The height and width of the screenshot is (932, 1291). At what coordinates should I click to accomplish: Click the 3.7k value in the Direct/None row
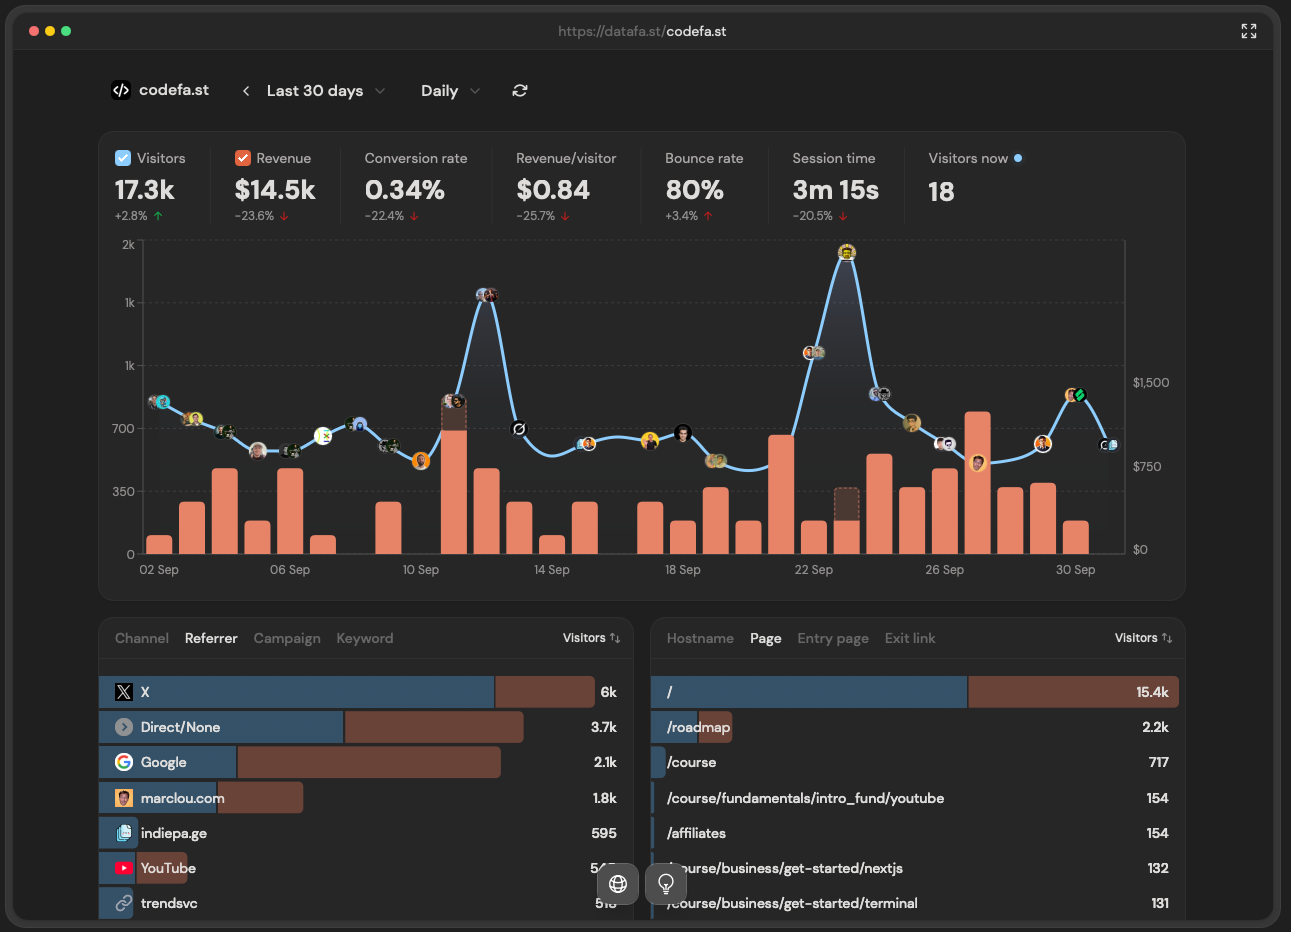[x=604, y=727]
